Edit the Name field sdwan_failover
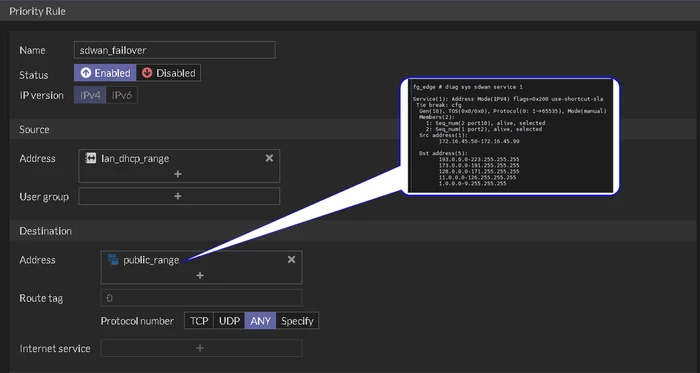 coord(175,50)
